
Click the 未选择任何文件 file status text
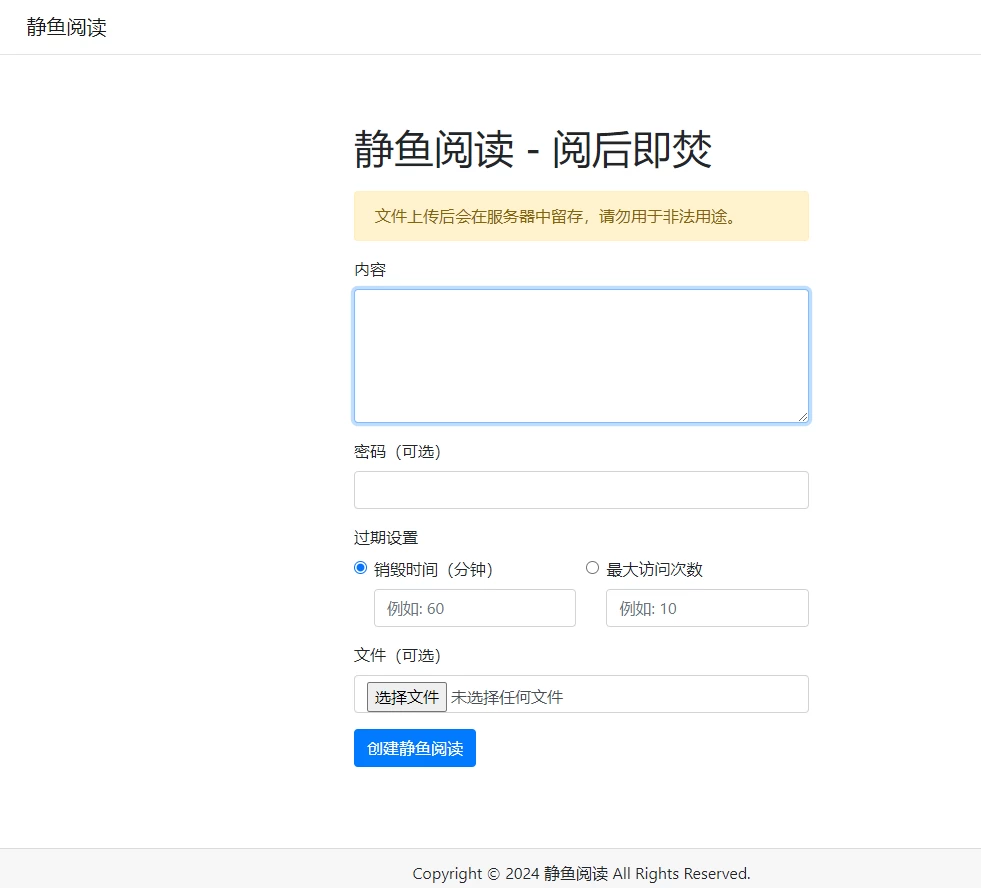pyautogui.click(x=507, y=697)
